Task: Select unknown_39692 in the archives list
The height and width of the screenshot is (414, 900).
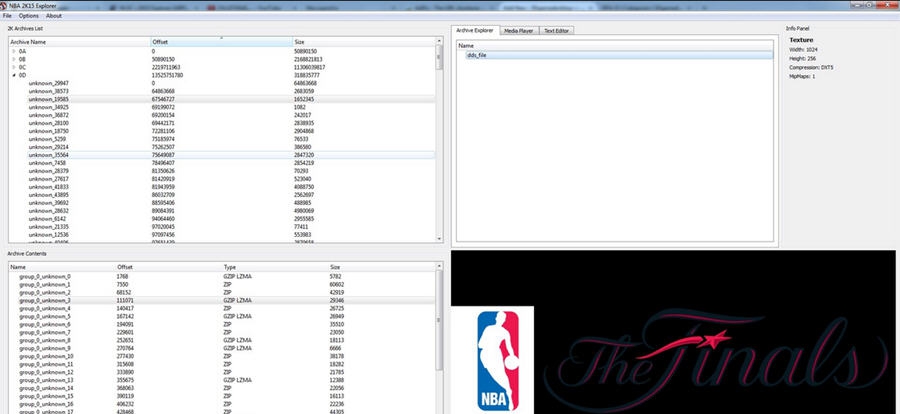Action: [49, 203]
